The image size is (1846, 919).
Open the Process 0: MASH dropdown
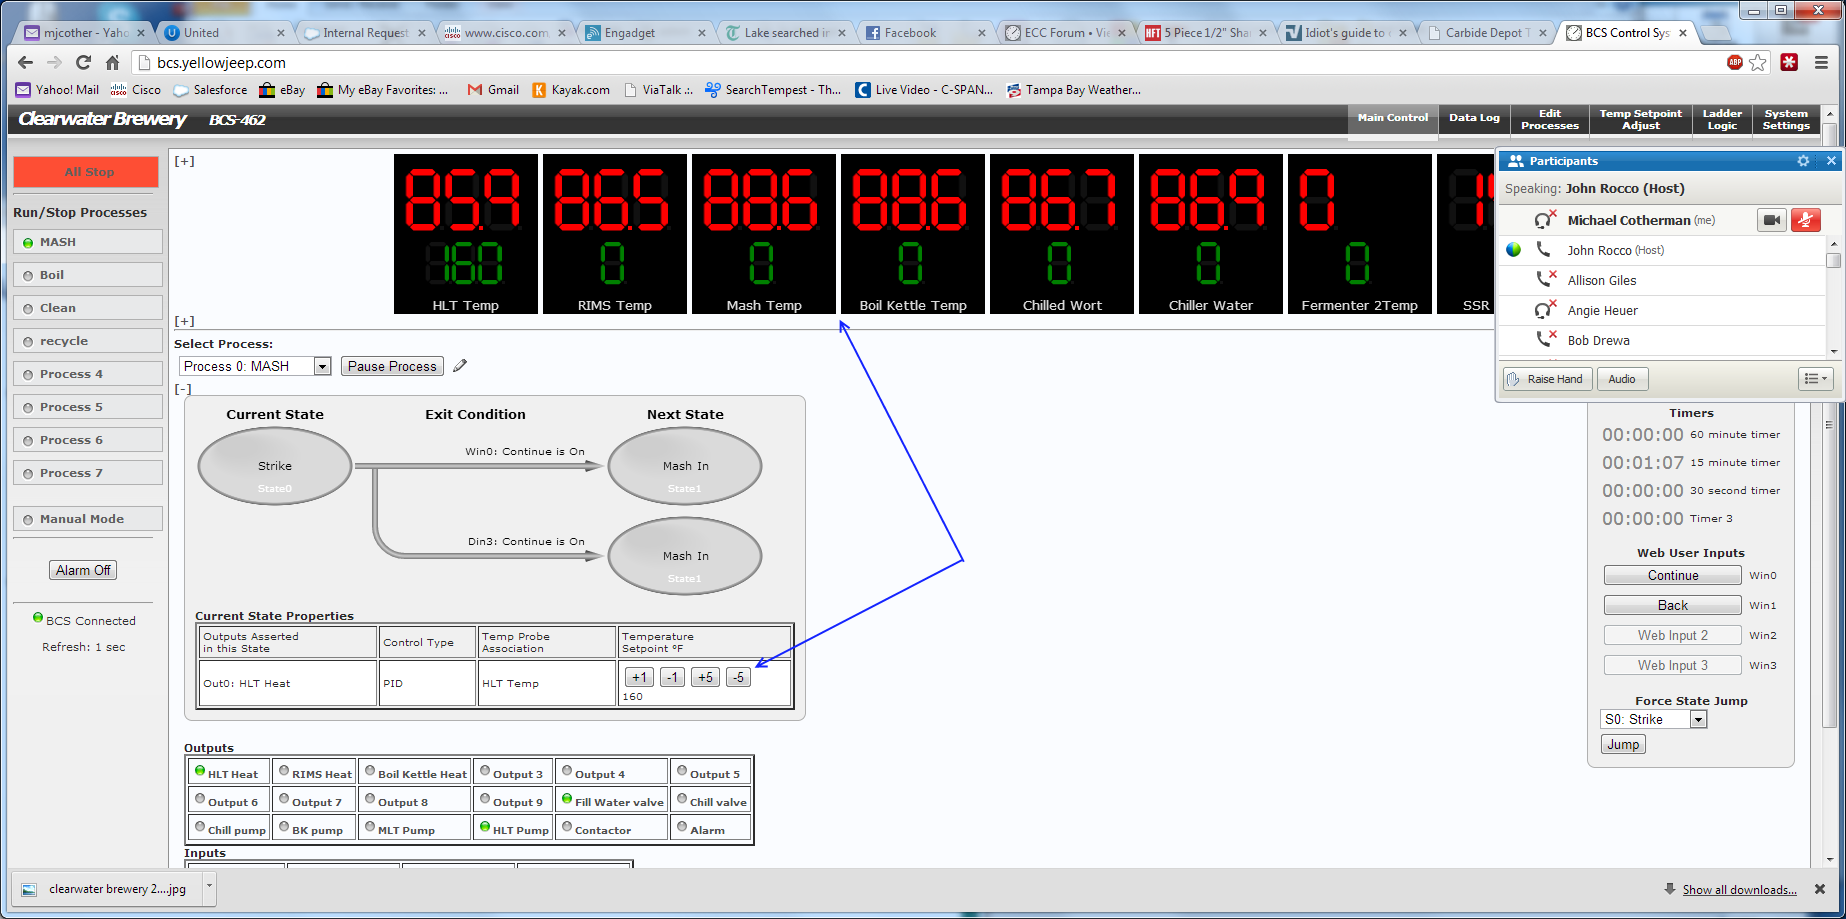(255, 366)
